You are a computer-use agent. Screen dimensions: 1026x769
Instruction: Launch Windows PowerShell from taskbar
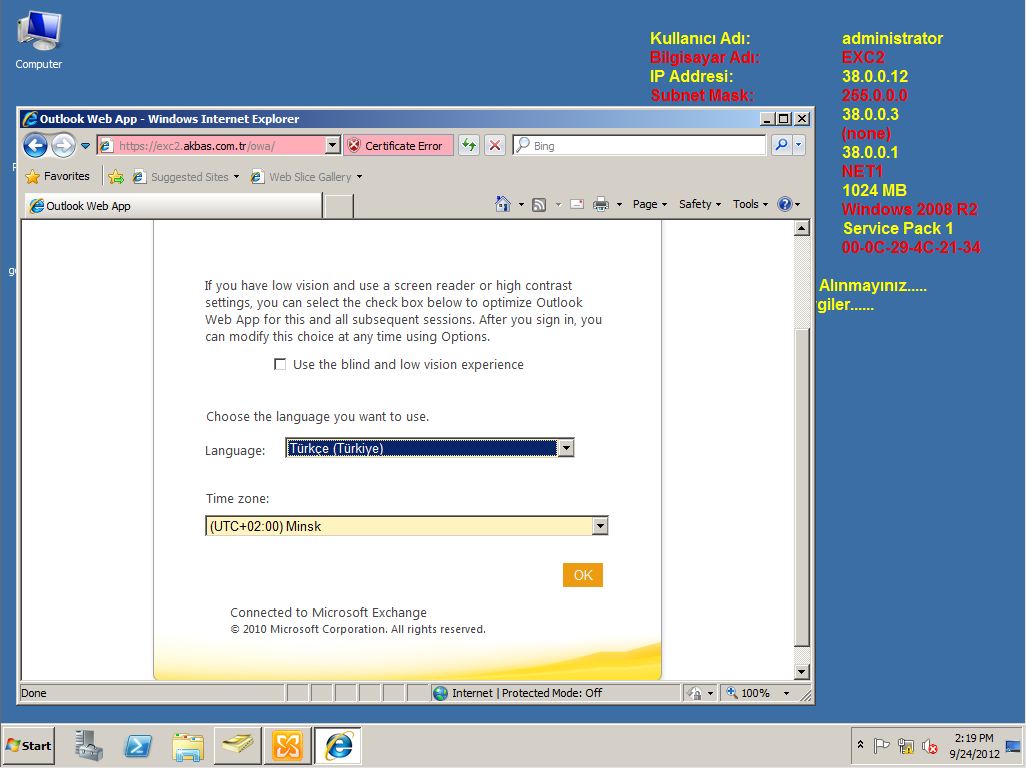tap(138, 745)
